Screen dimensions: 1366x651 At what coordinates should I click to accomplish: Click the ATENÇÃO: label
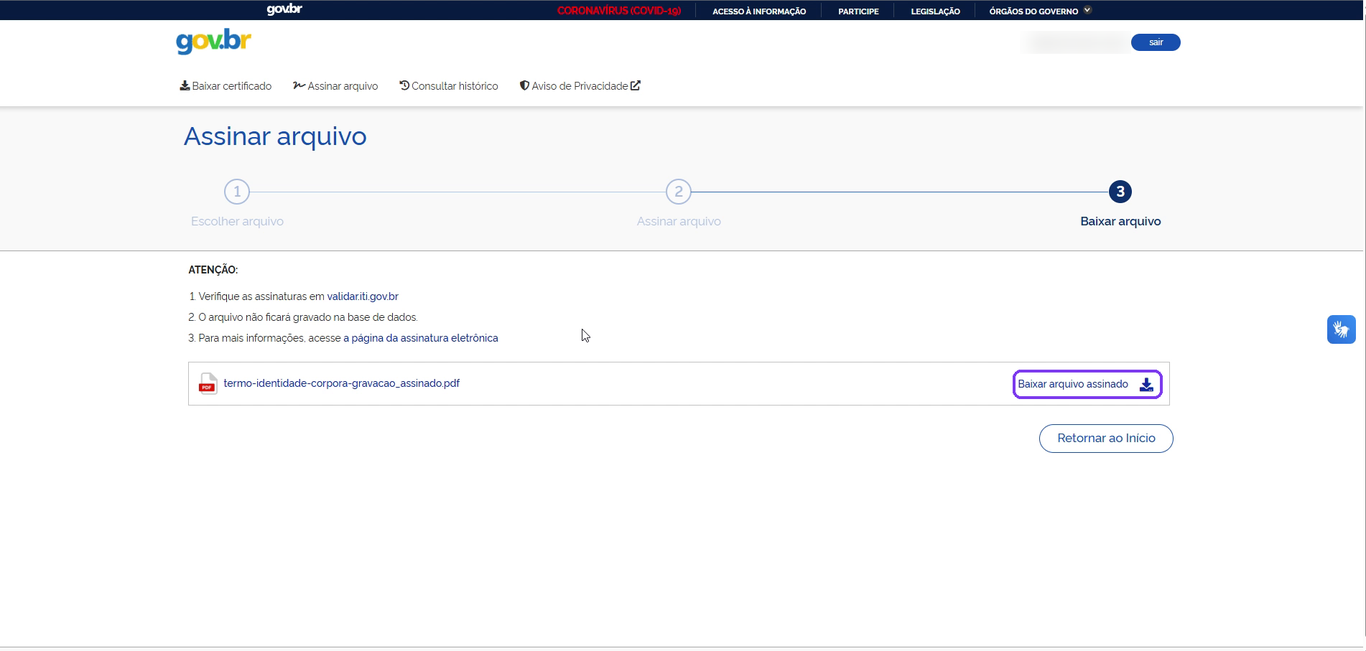(x=213, y=270)
